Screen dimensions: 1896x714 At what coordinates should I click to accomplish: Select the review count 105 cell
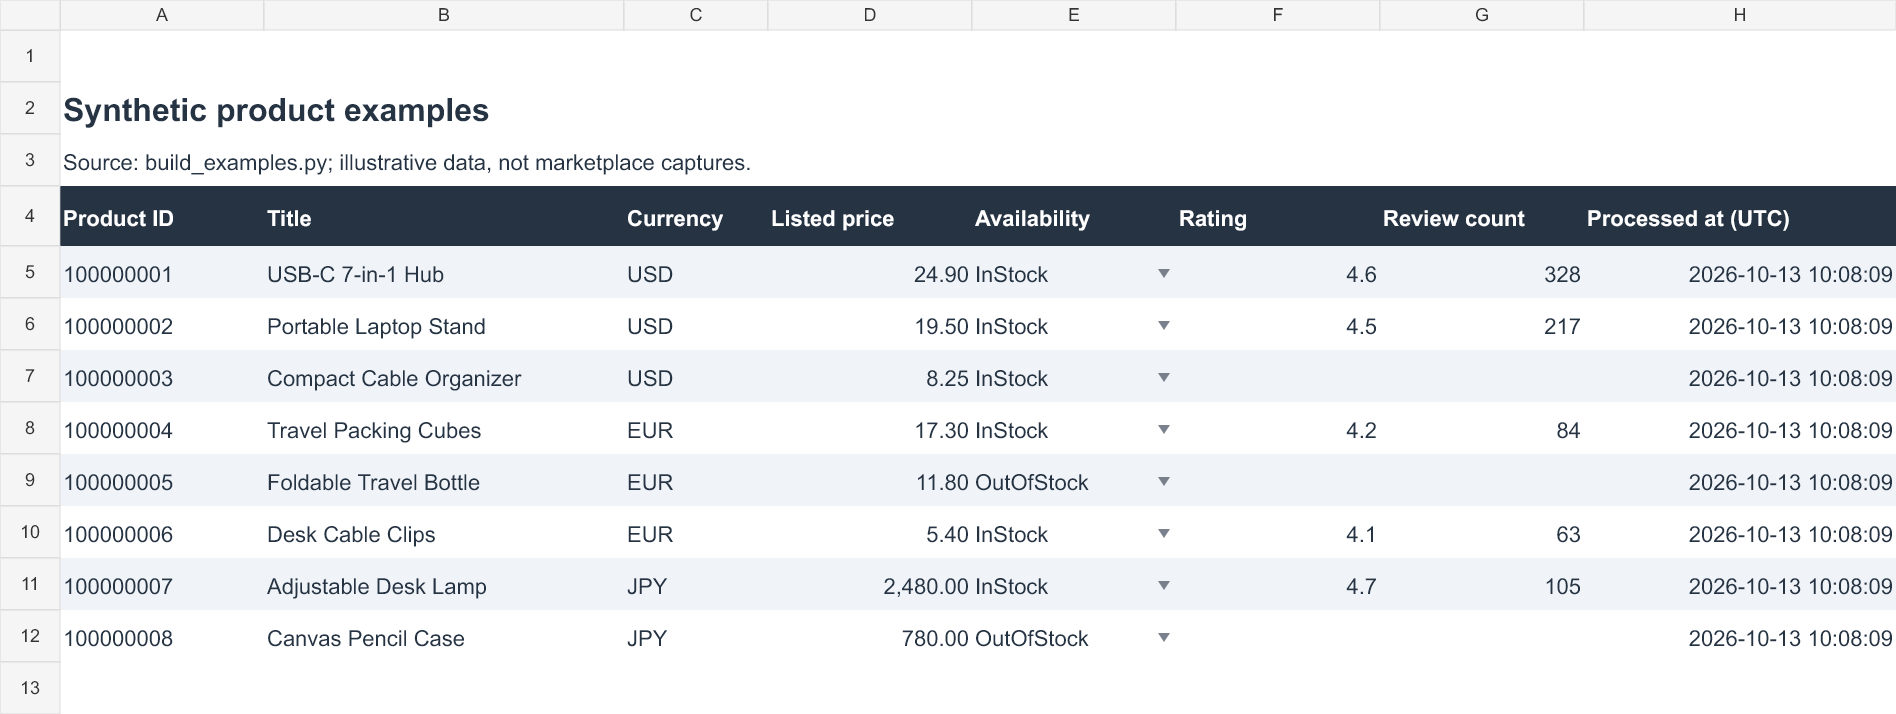(1482, 586)
